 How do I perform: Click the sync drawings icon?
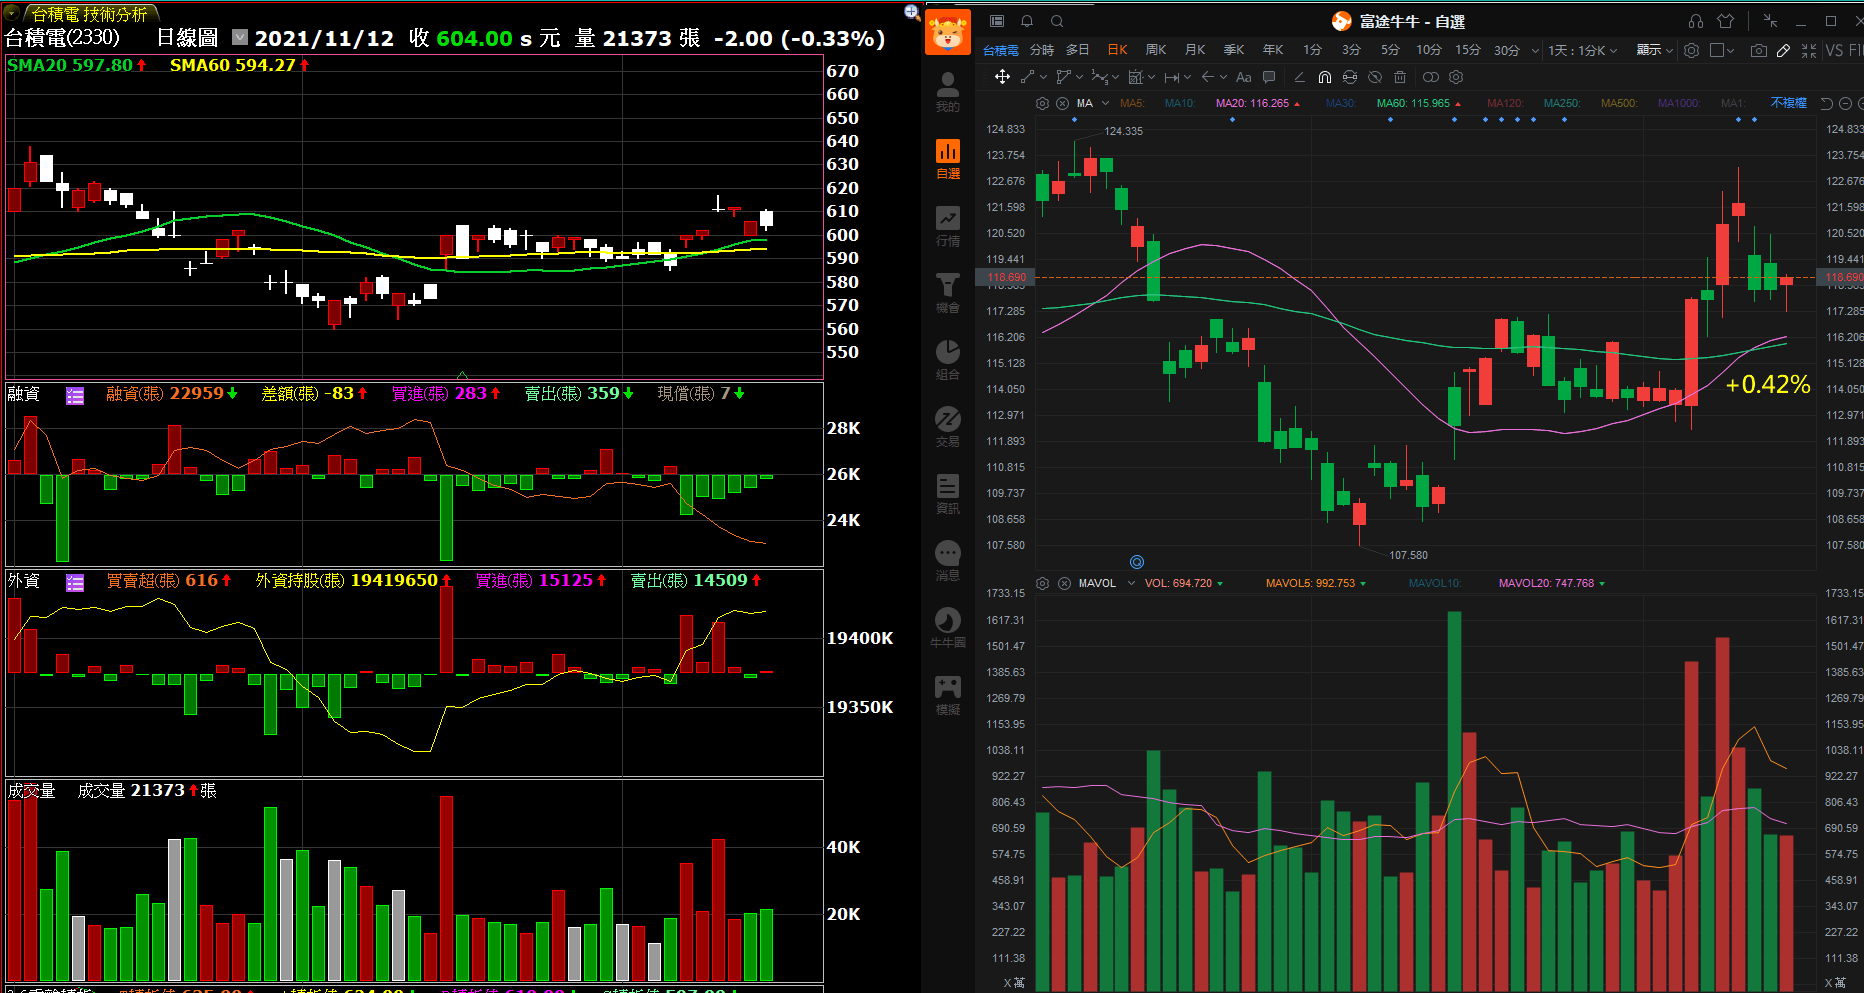[1350, 77]
